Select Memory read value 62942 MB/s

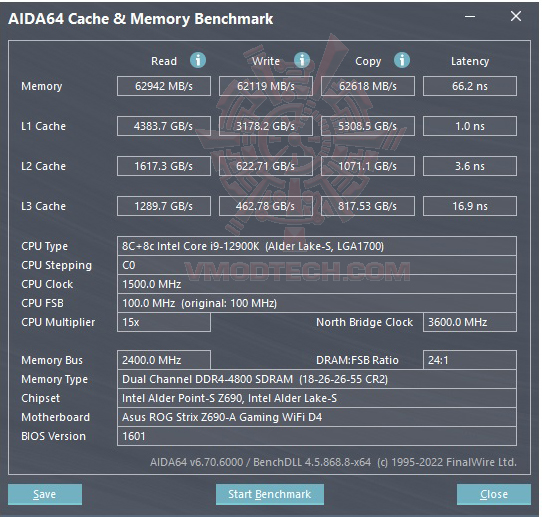tap(164, 86)
